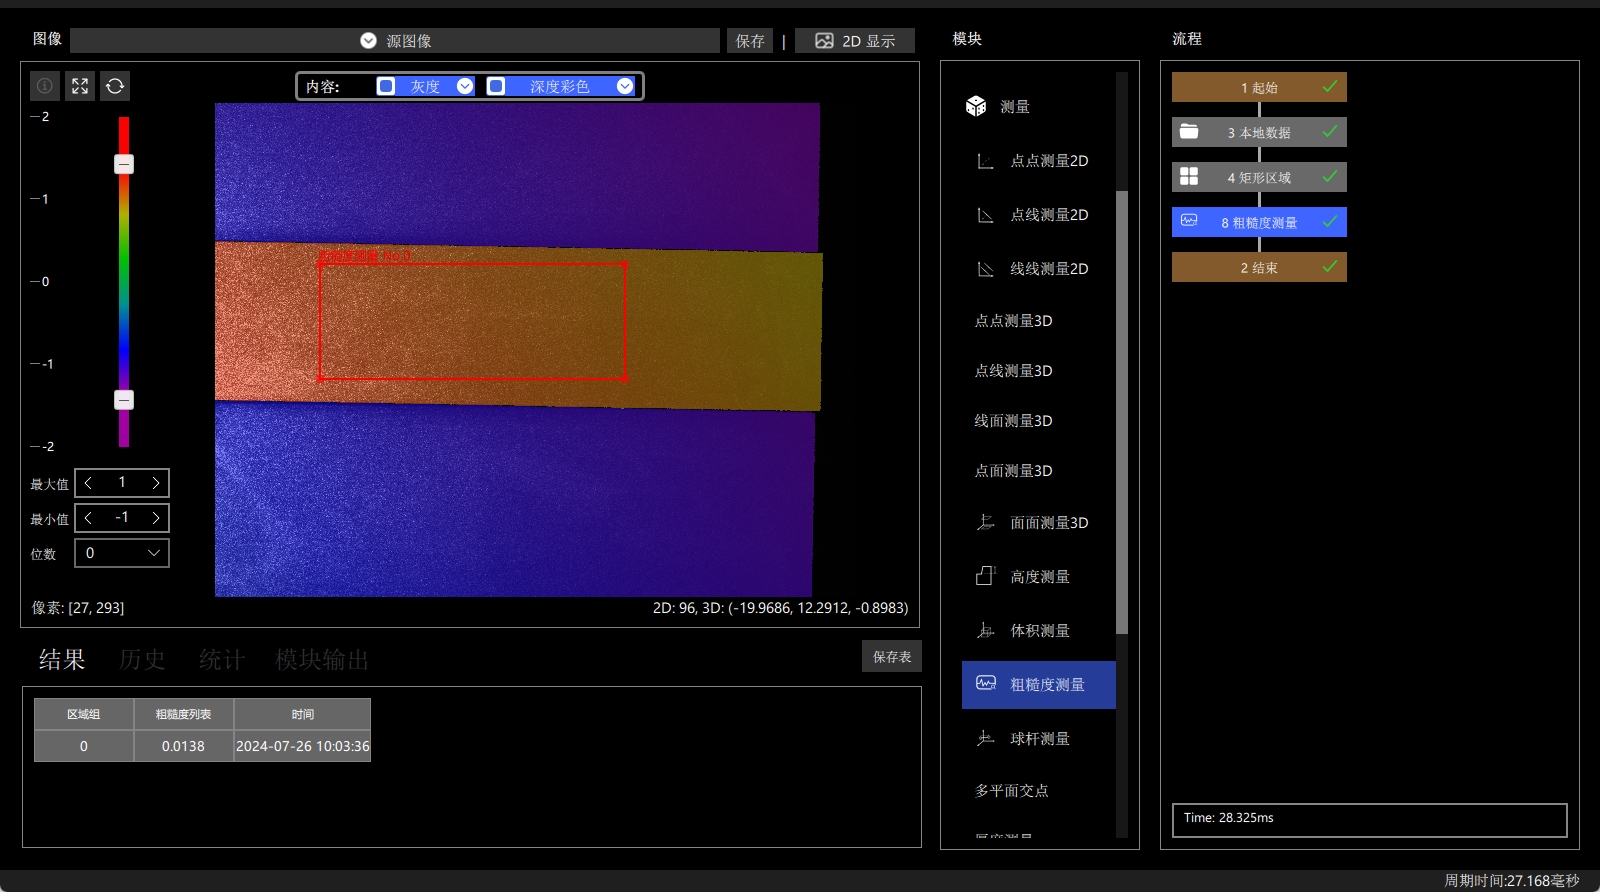Select the 球杆测量 module
This screenshot has height=892, width=1600.
click(x=1023, y=739)
